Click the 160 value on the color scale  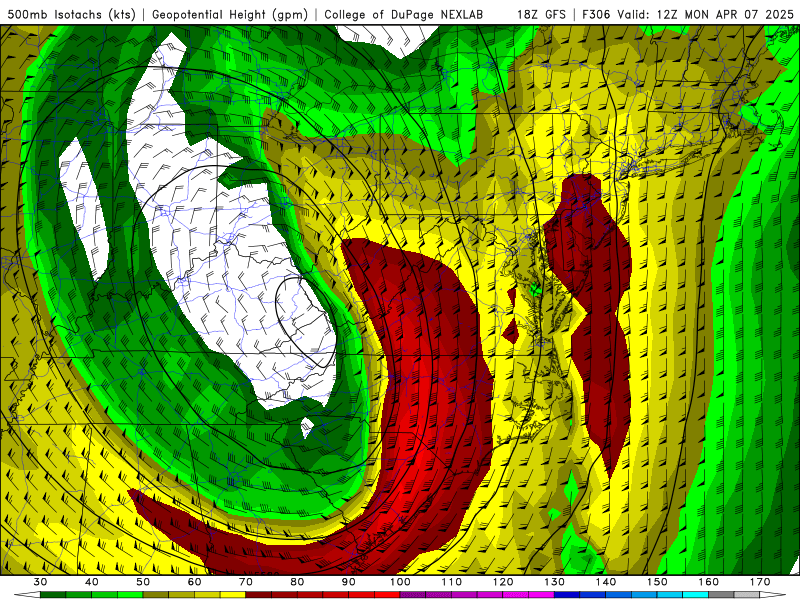coord(709,582)
